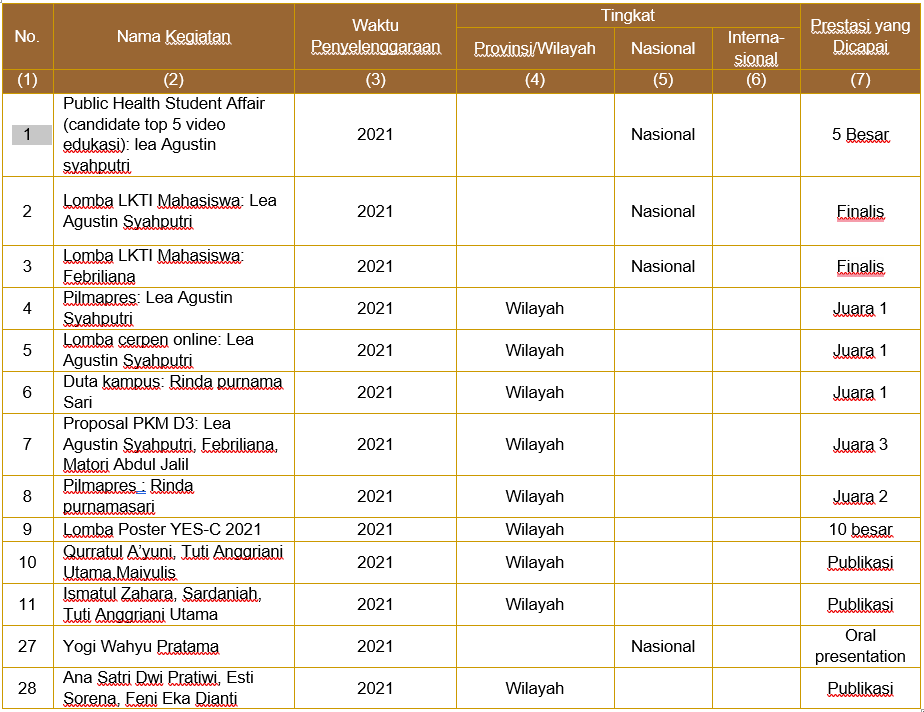The width and height of the screenshot is (924, 712).
Task: Click the "Waktu Penyelenggaraan" header cell
Action: click(375, 36)
